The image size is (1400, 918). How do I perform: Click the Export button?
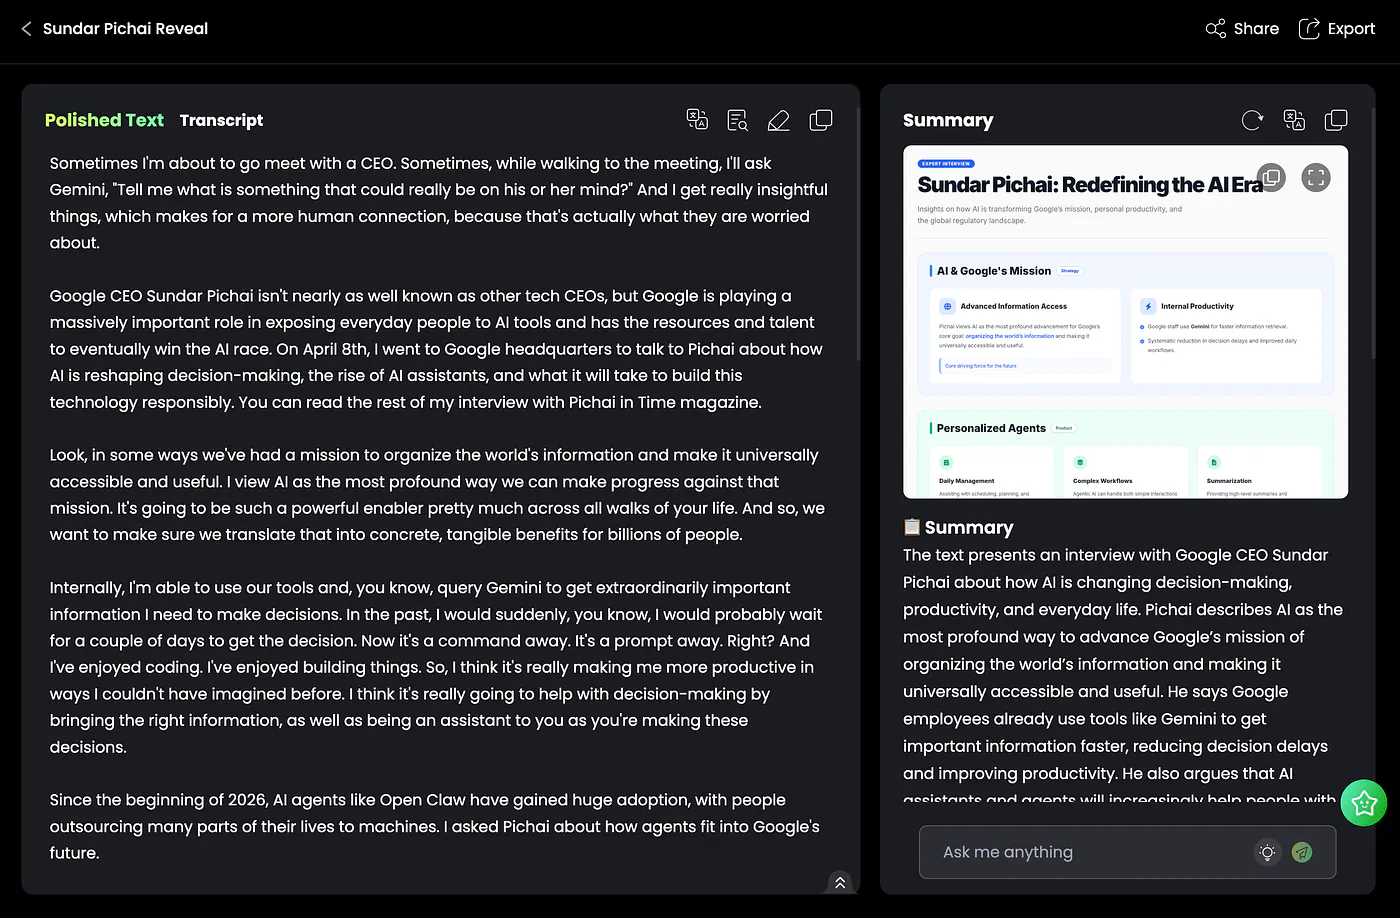[1337, 29]
